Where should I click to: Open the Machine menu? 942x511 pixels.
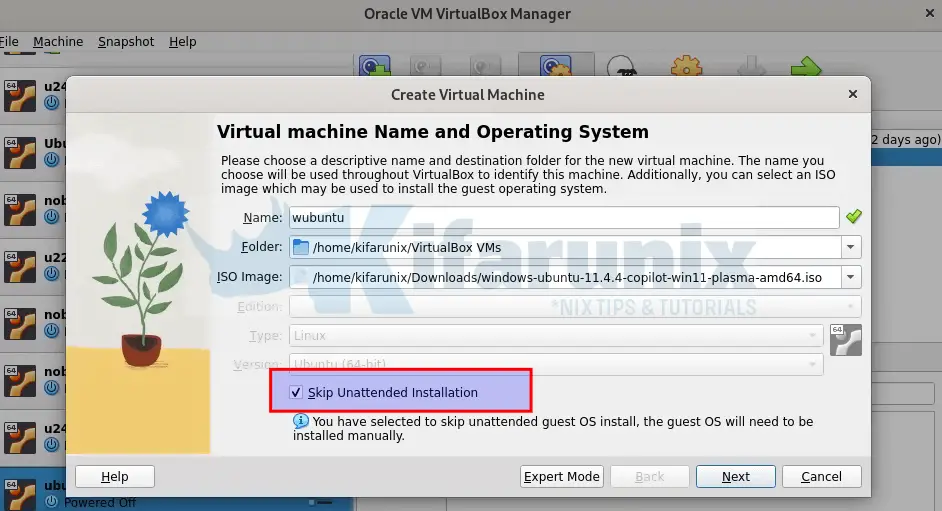point(58,41)
